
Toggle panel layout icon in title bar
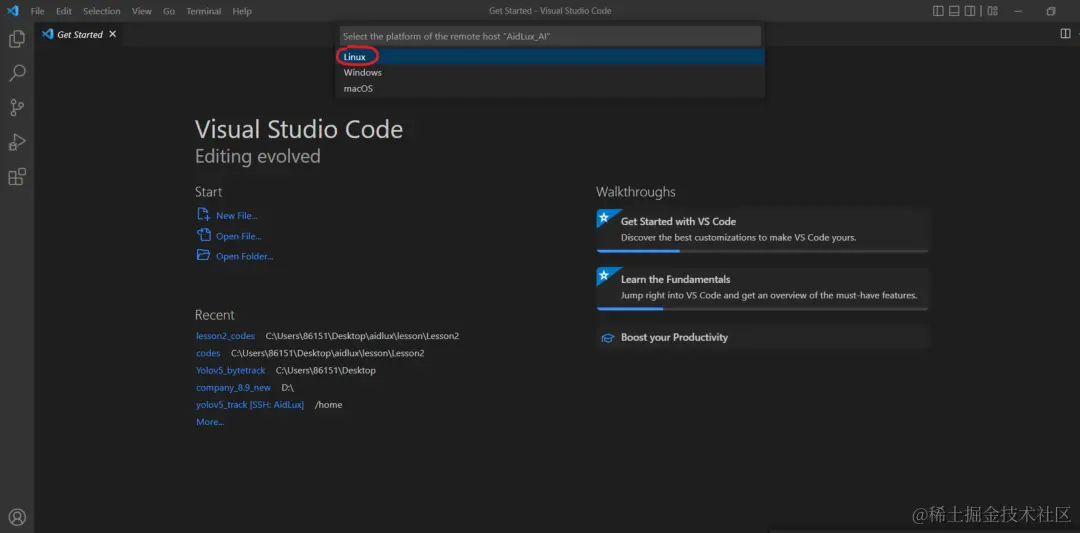954,11
